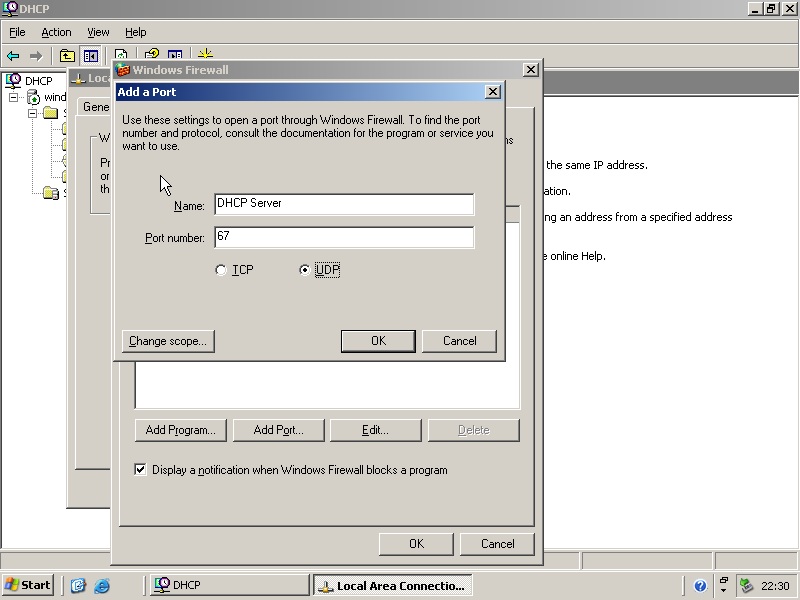This screenshot has width=800, height=600.
Task: Click the yellow starburst toolbar icon
Action: (x=205, y=56)
